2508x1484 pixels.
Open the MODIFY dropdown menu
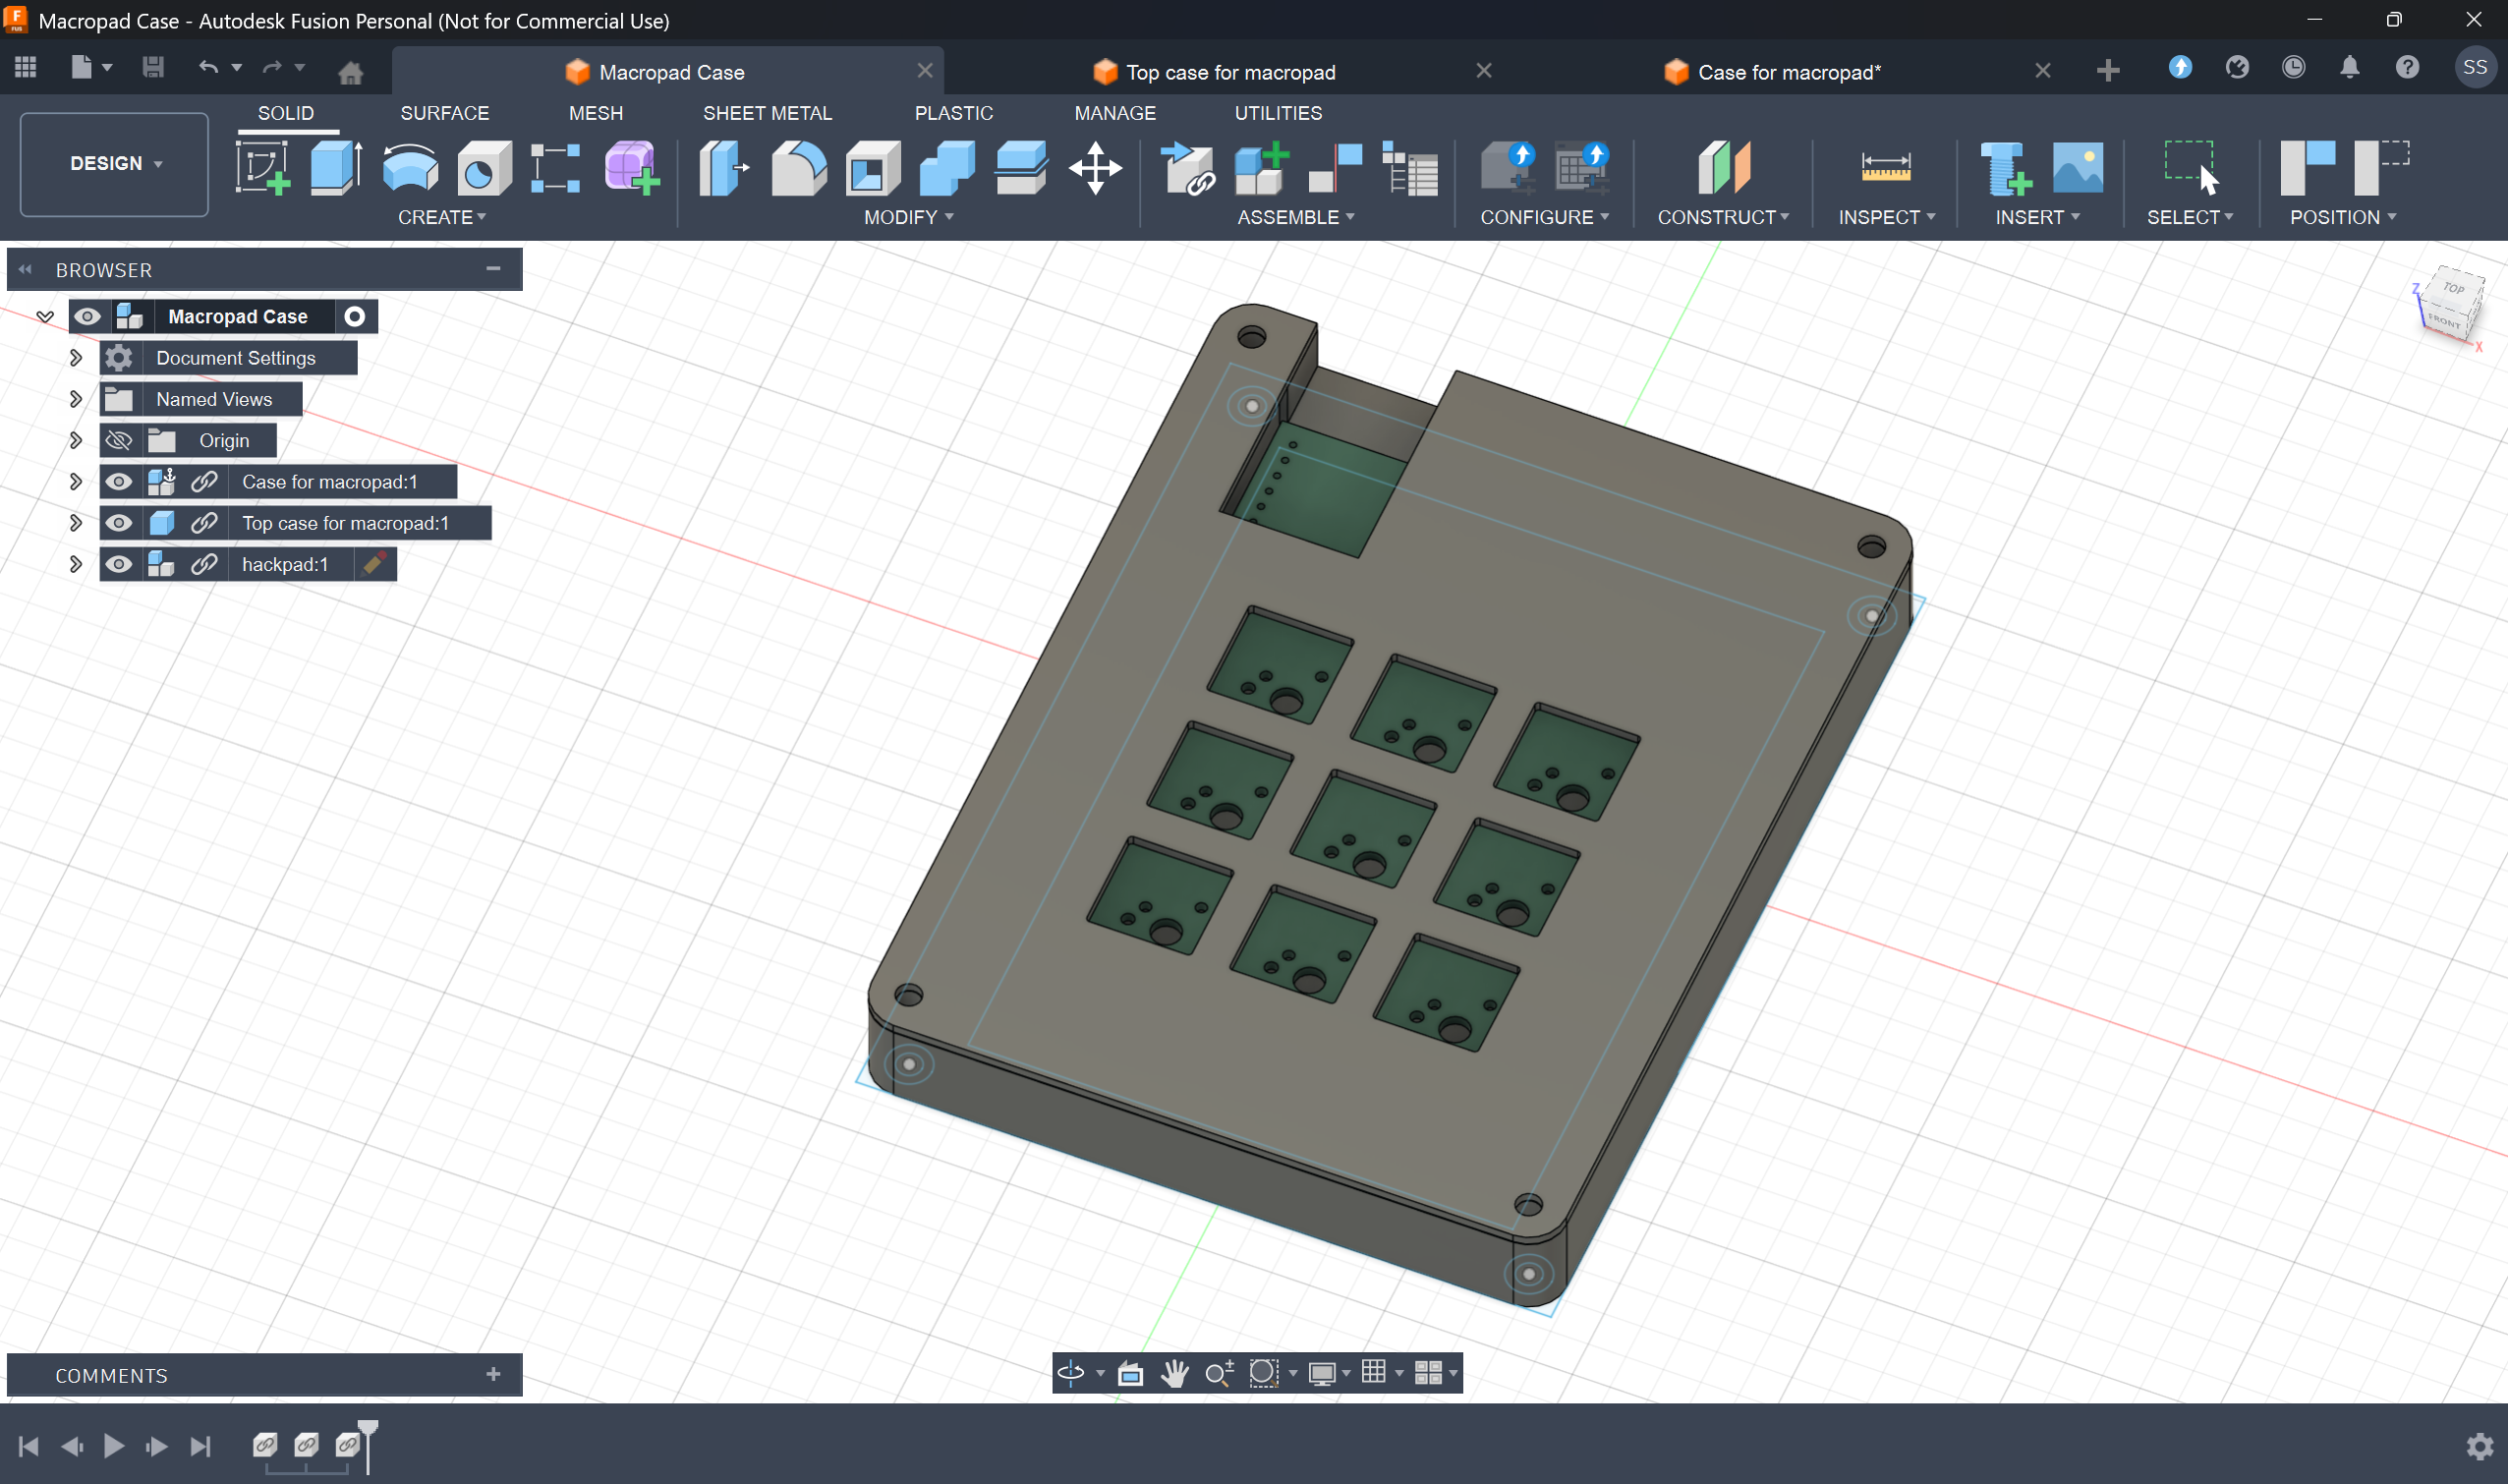909,217
